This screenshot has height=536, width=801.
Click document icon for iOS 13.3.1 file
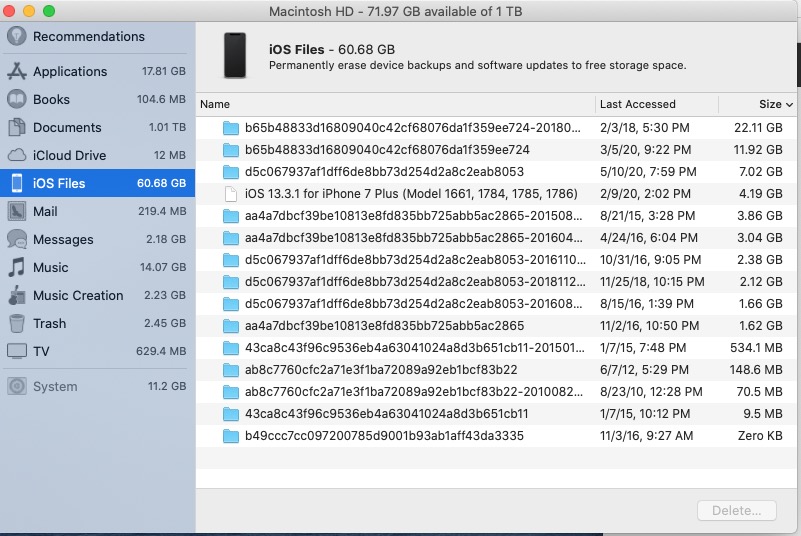(231, 194)
